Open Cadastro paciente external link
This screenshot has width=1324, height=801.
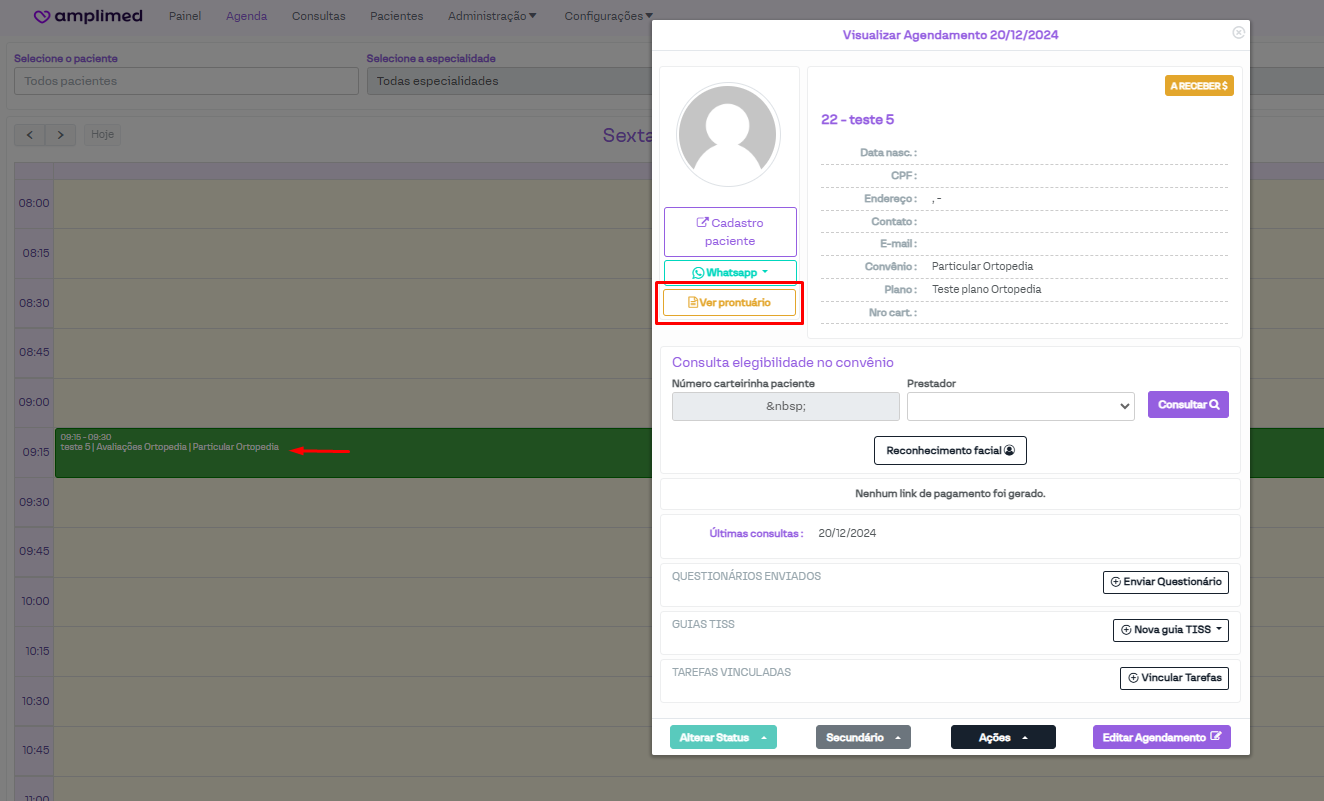(x=730, y=232)
